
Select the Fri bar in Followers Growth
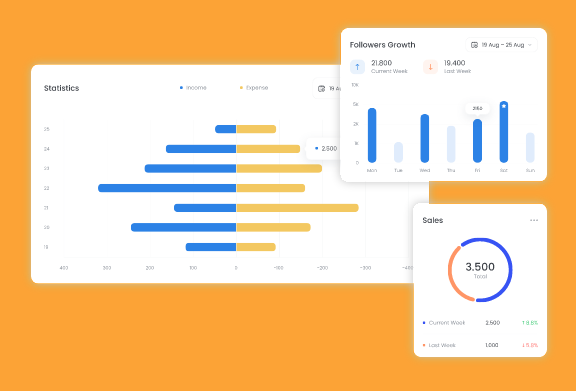[477, 141]
